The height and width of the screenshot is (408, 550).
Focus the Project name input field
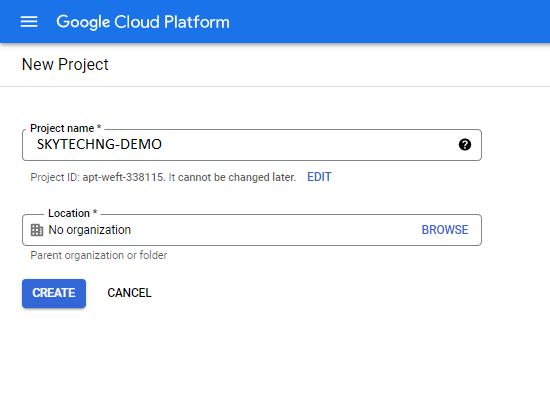252,145
